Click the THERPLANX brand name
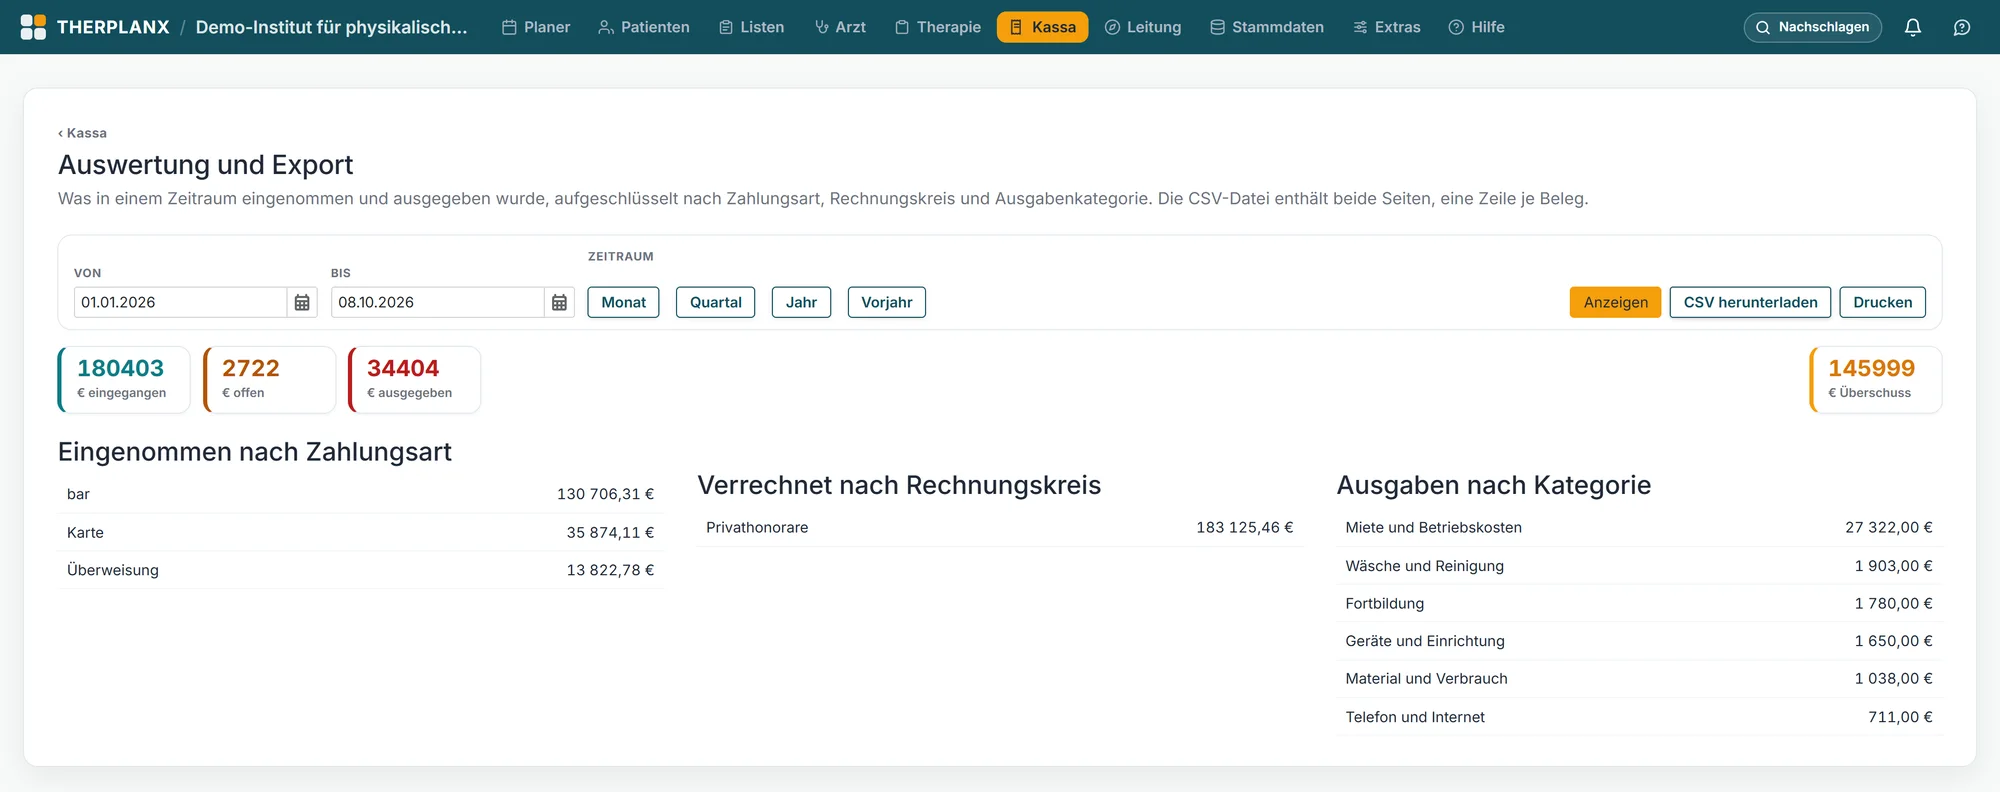The height and width of the screenshot is (792, 2000). (113, 27)
